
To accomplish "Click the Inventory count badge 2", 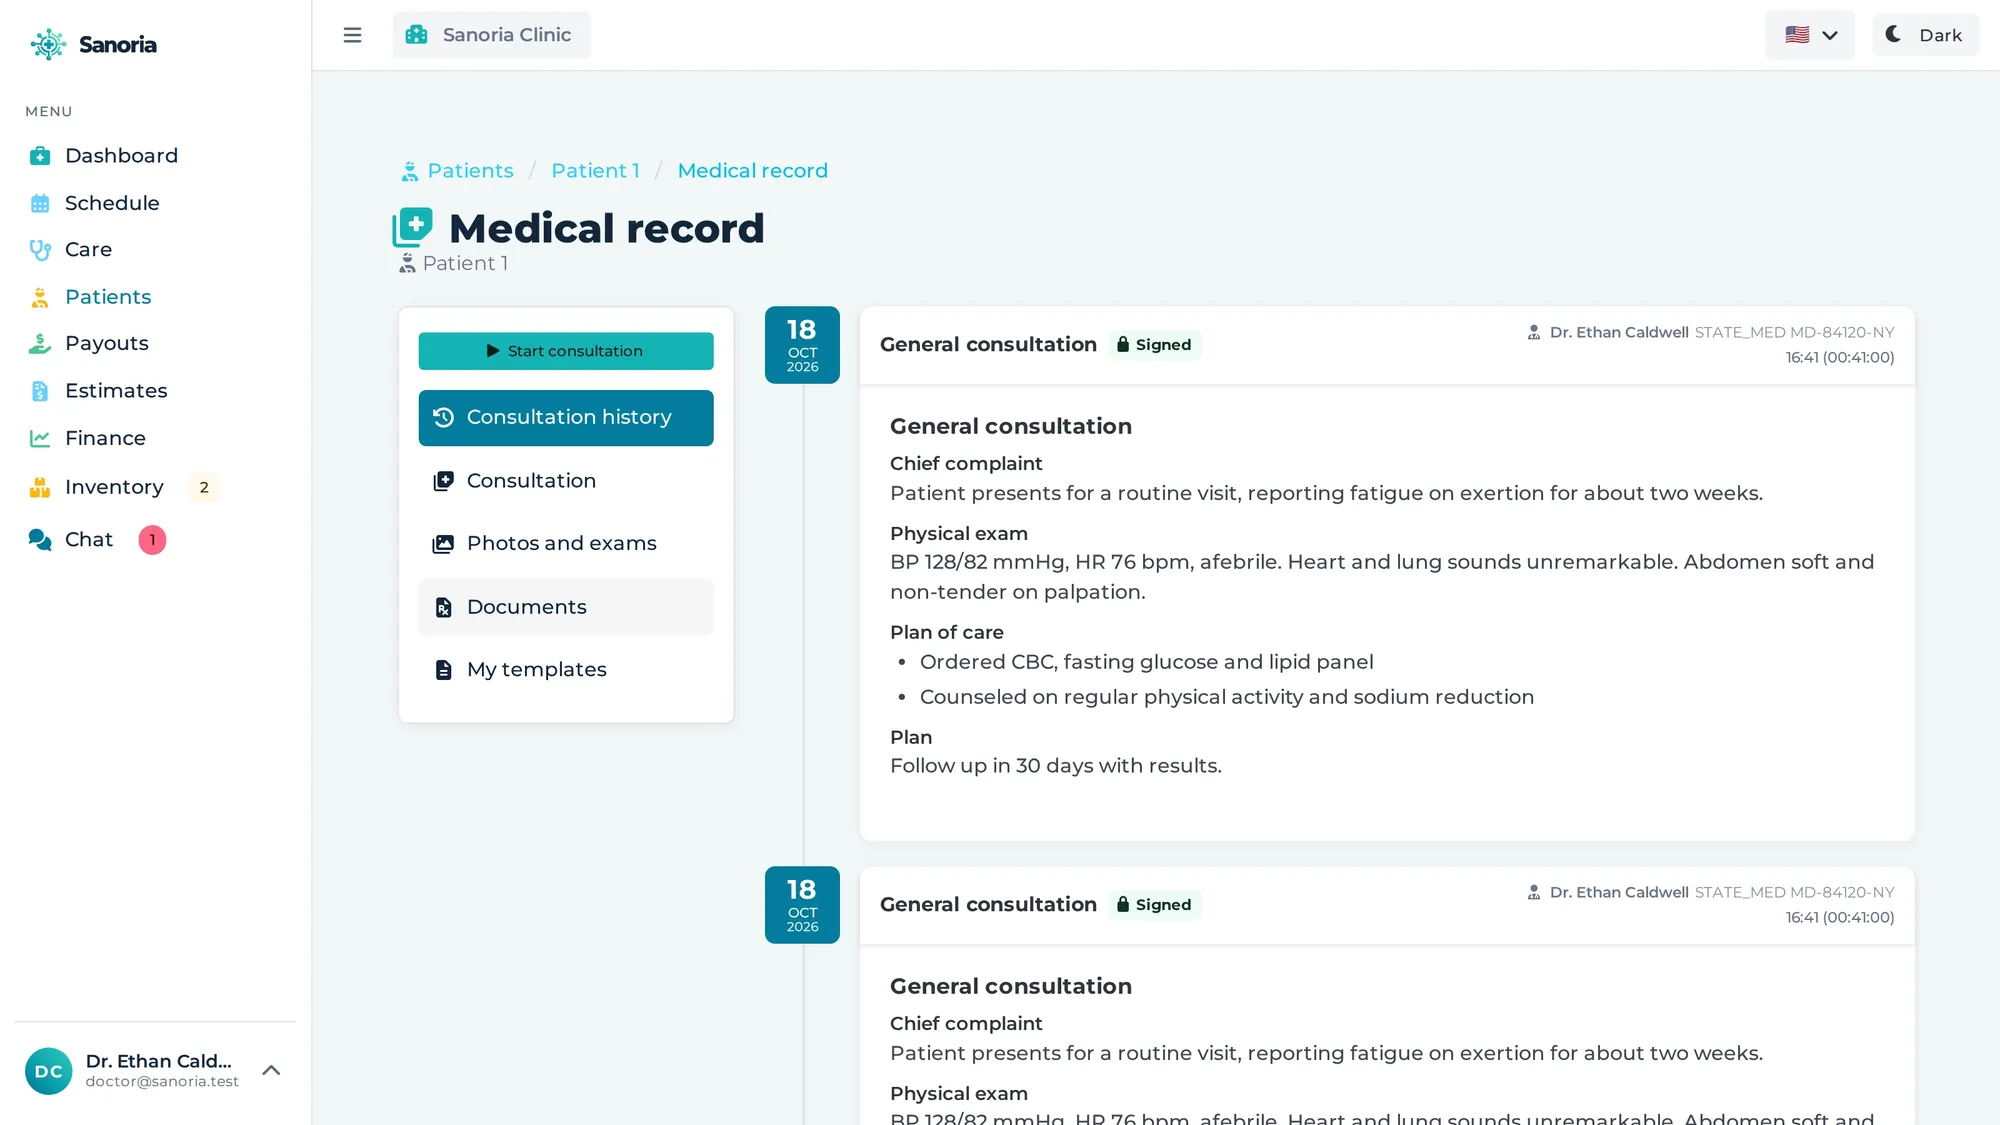I will tap(204, 487).
